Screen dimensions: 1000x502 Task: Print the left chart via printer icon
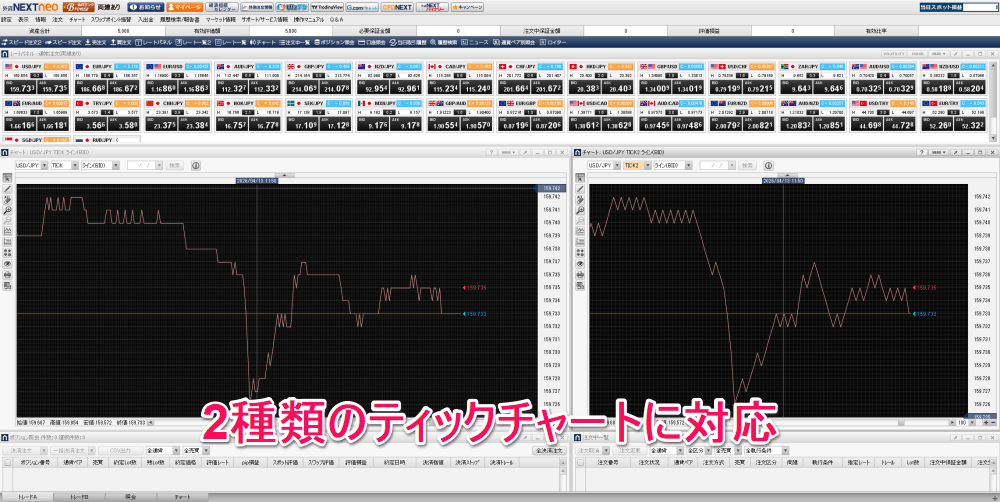[x=8, y=274]
